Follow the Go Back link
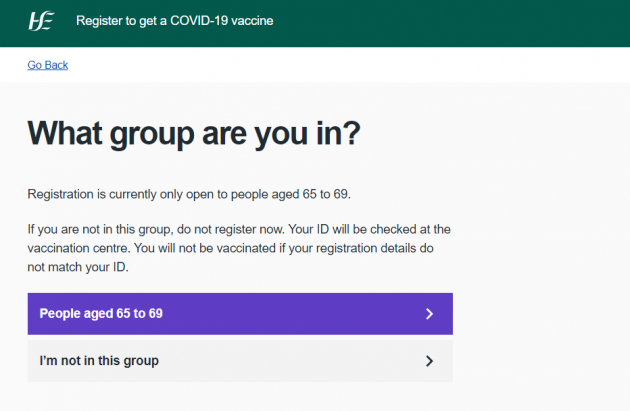The width and height of the screenshot is (630, 411). pos(48,65)
